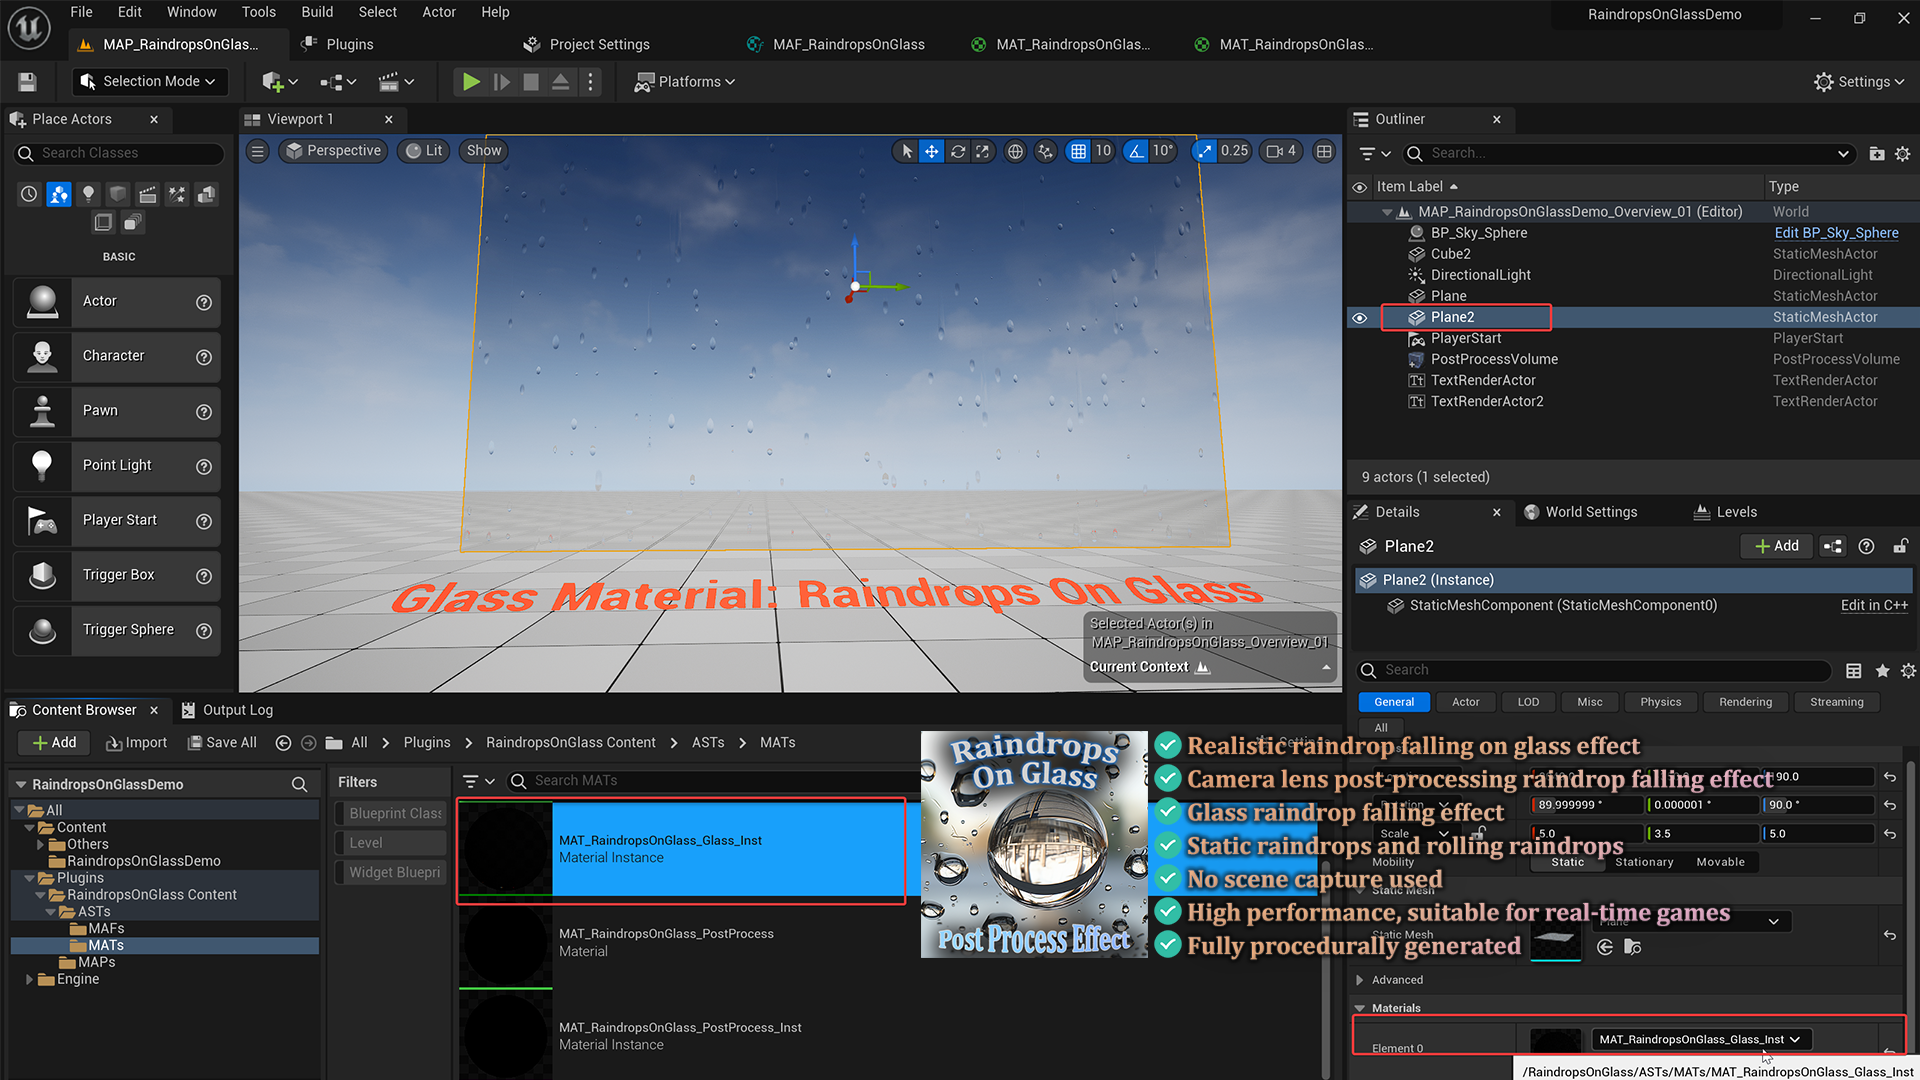
Task: Open the Build menu
Action: click(317, 12)
